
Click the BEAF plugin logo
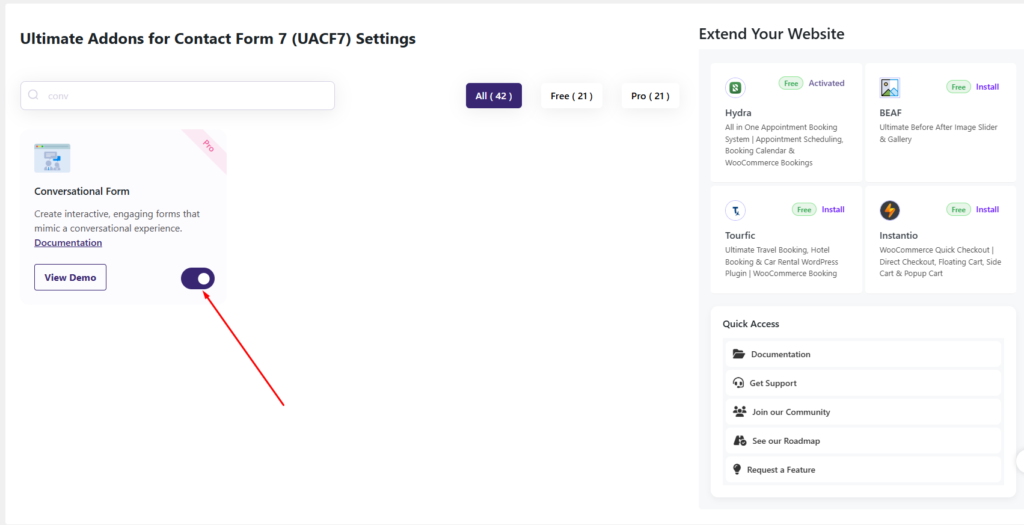[x=889, y=88]
